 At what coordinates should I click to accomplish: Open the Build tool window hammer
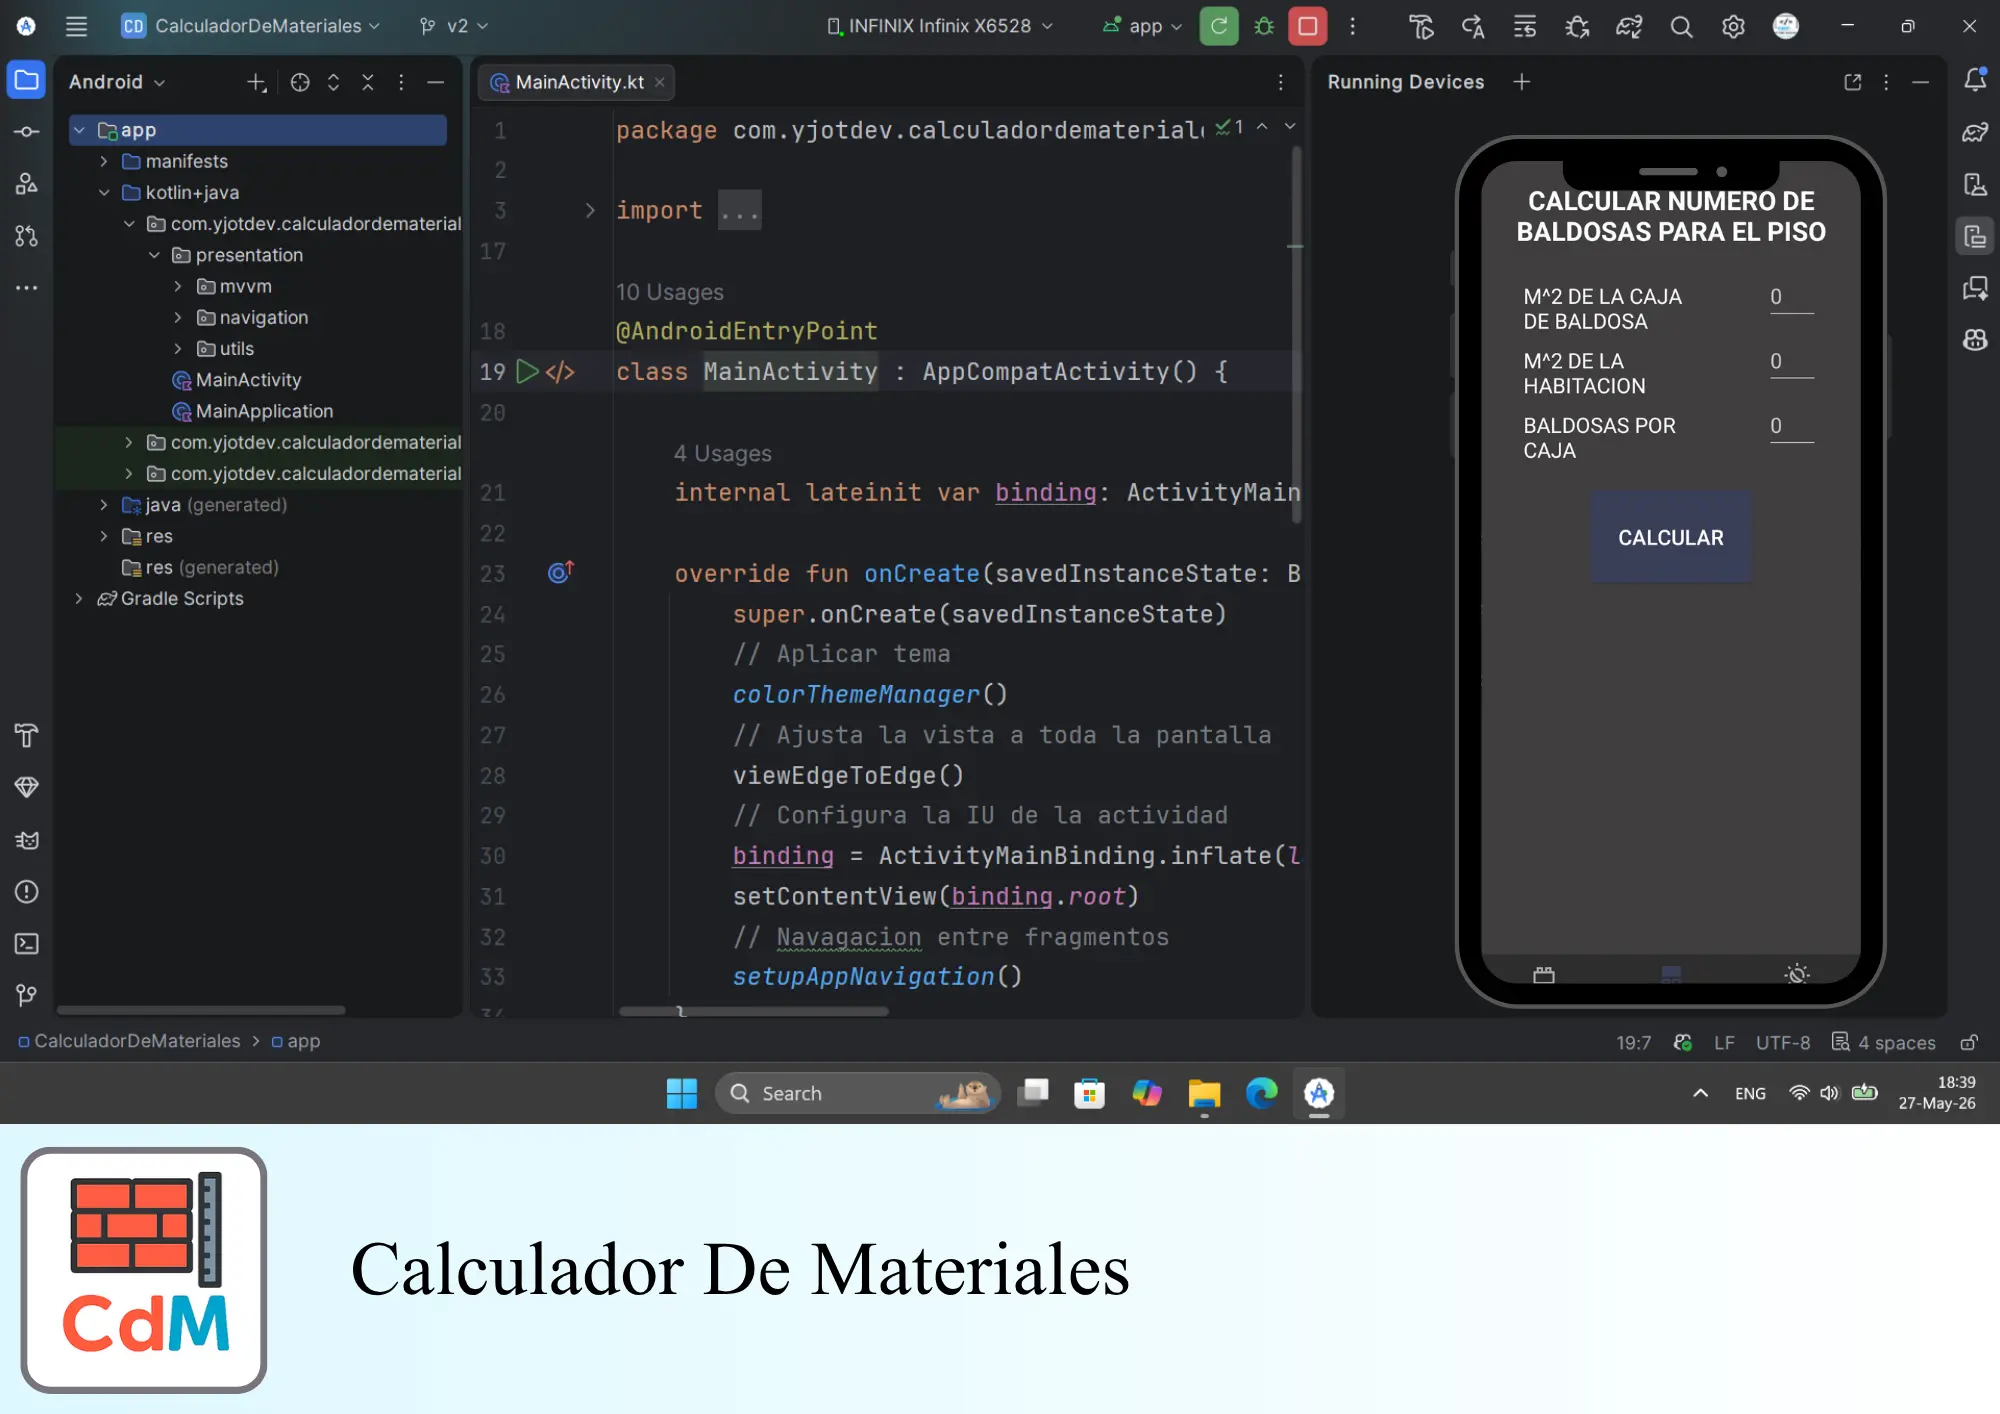(27, 736)
